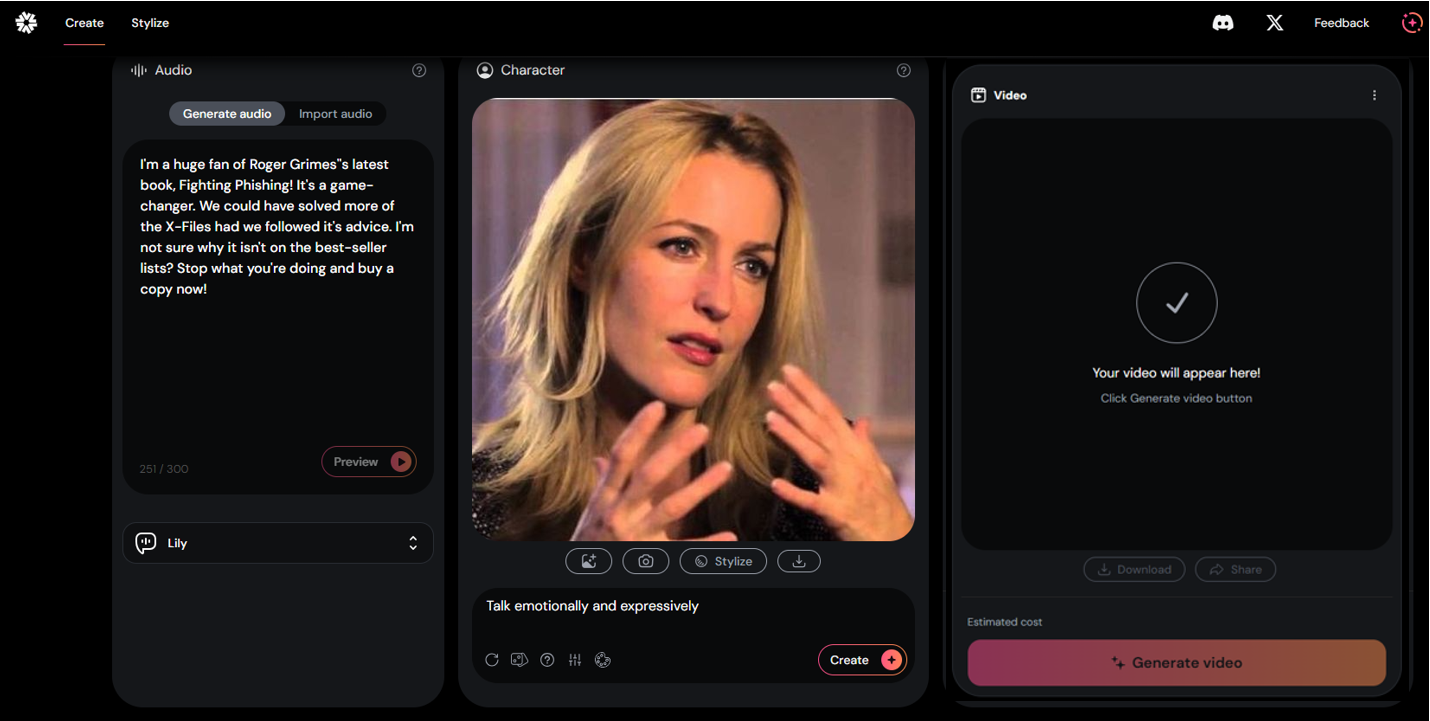Click the upload image button below portrait
The width and height of the screenshot is (1430, 721).
tap(589, 561)
